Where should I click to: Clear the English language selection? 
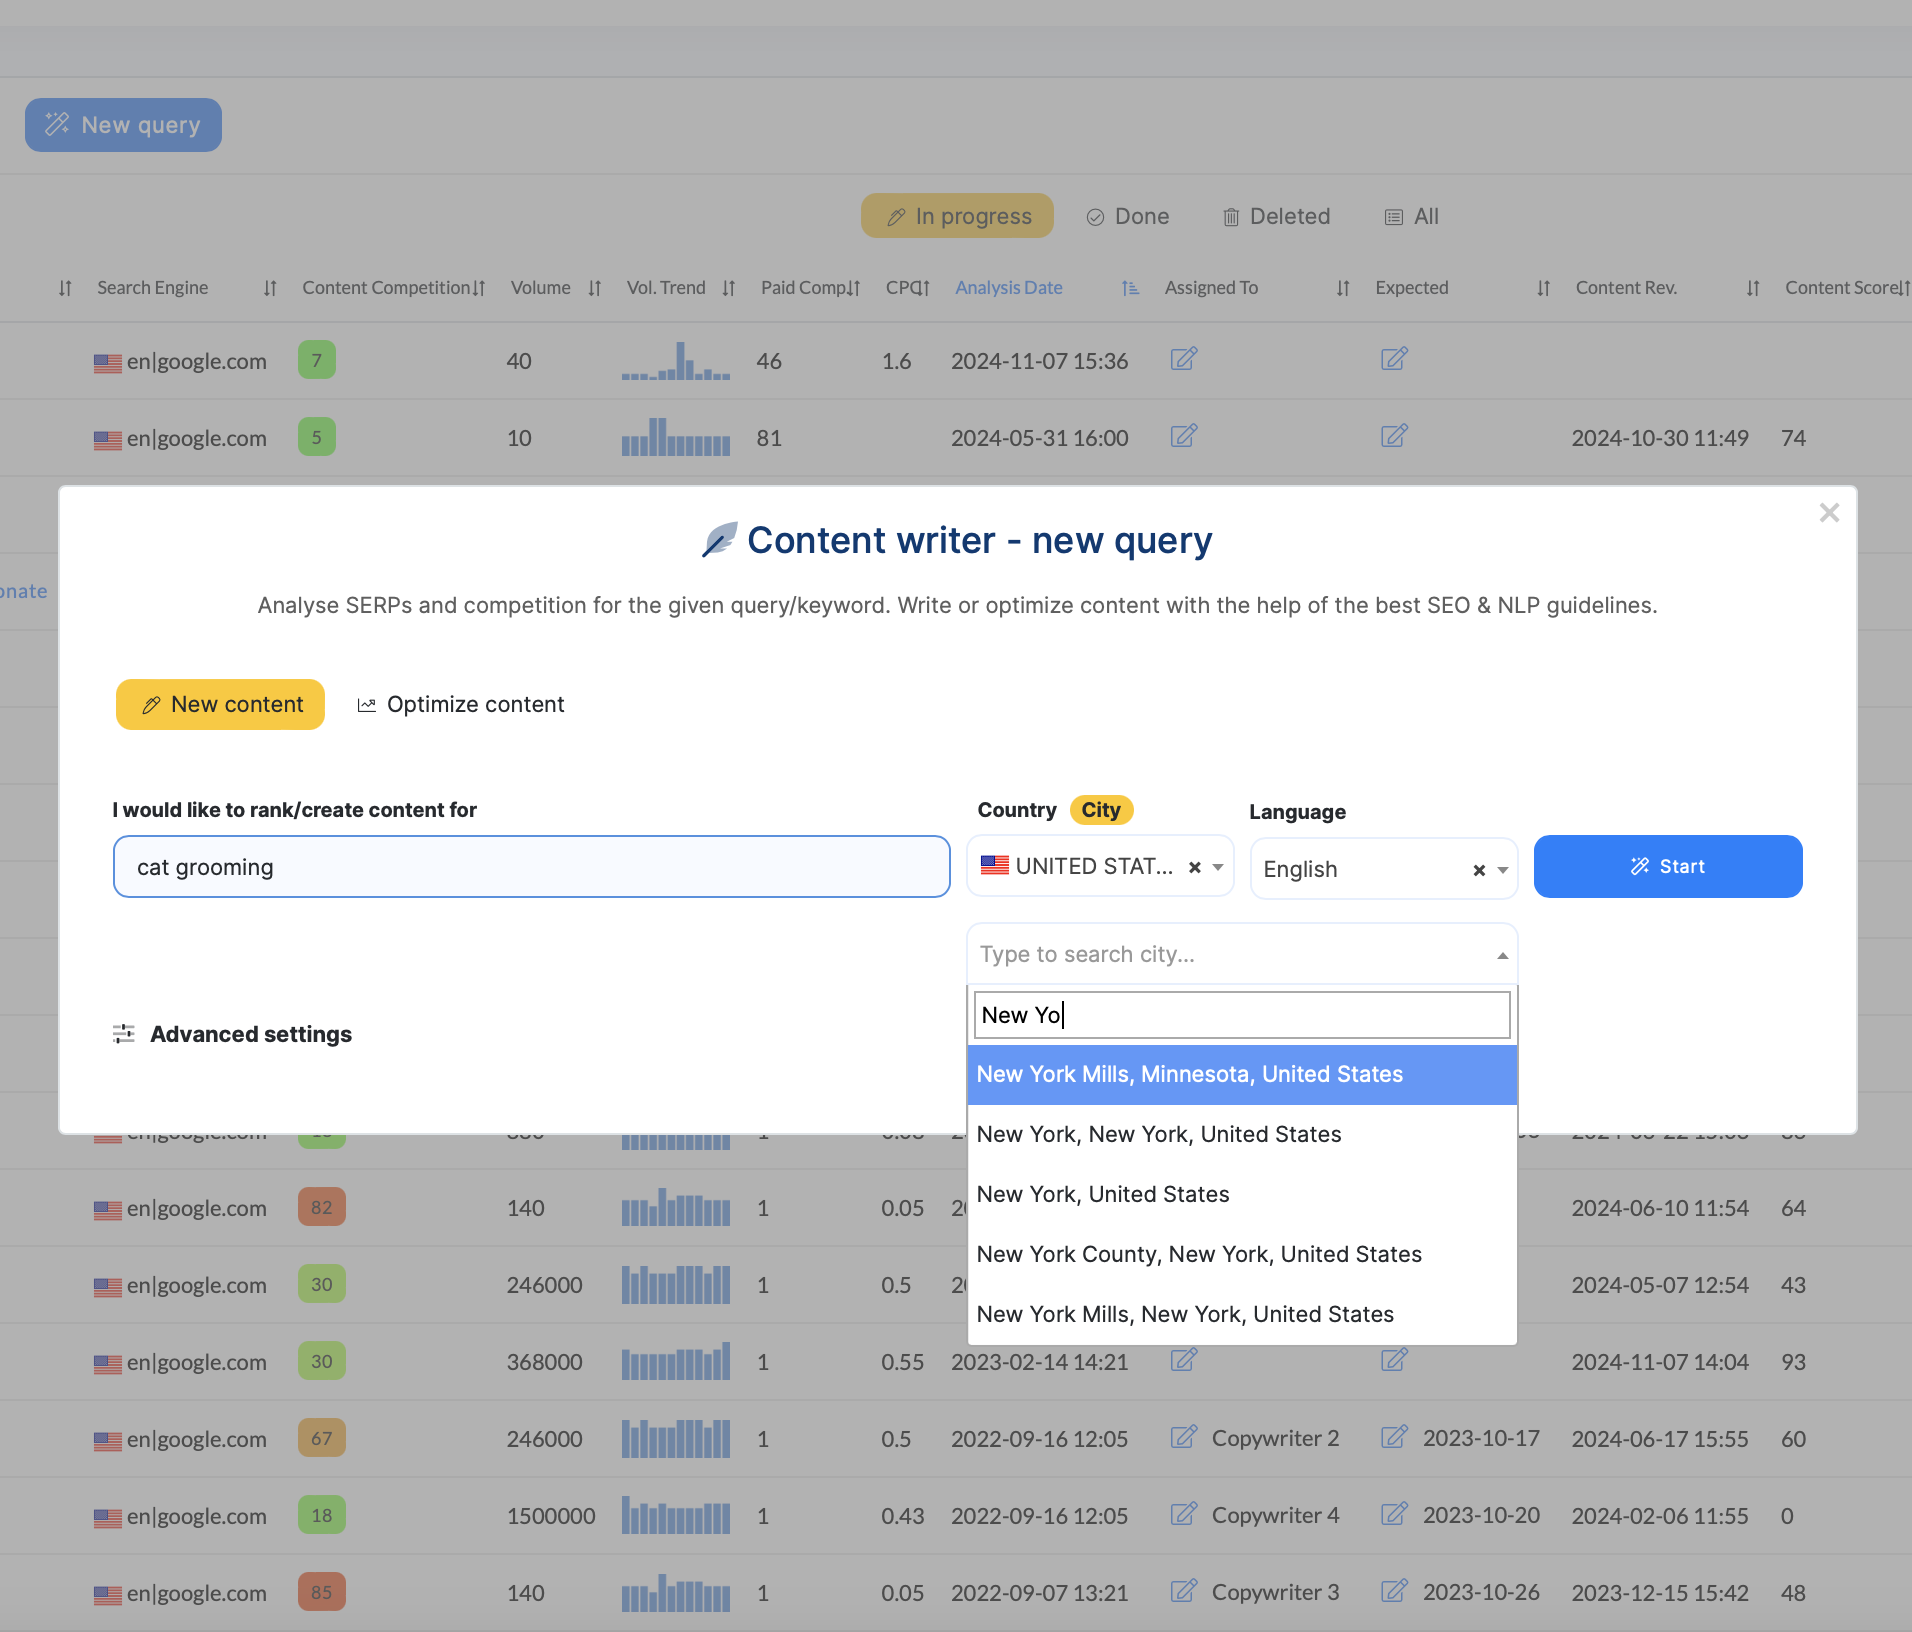[1479, 870]
